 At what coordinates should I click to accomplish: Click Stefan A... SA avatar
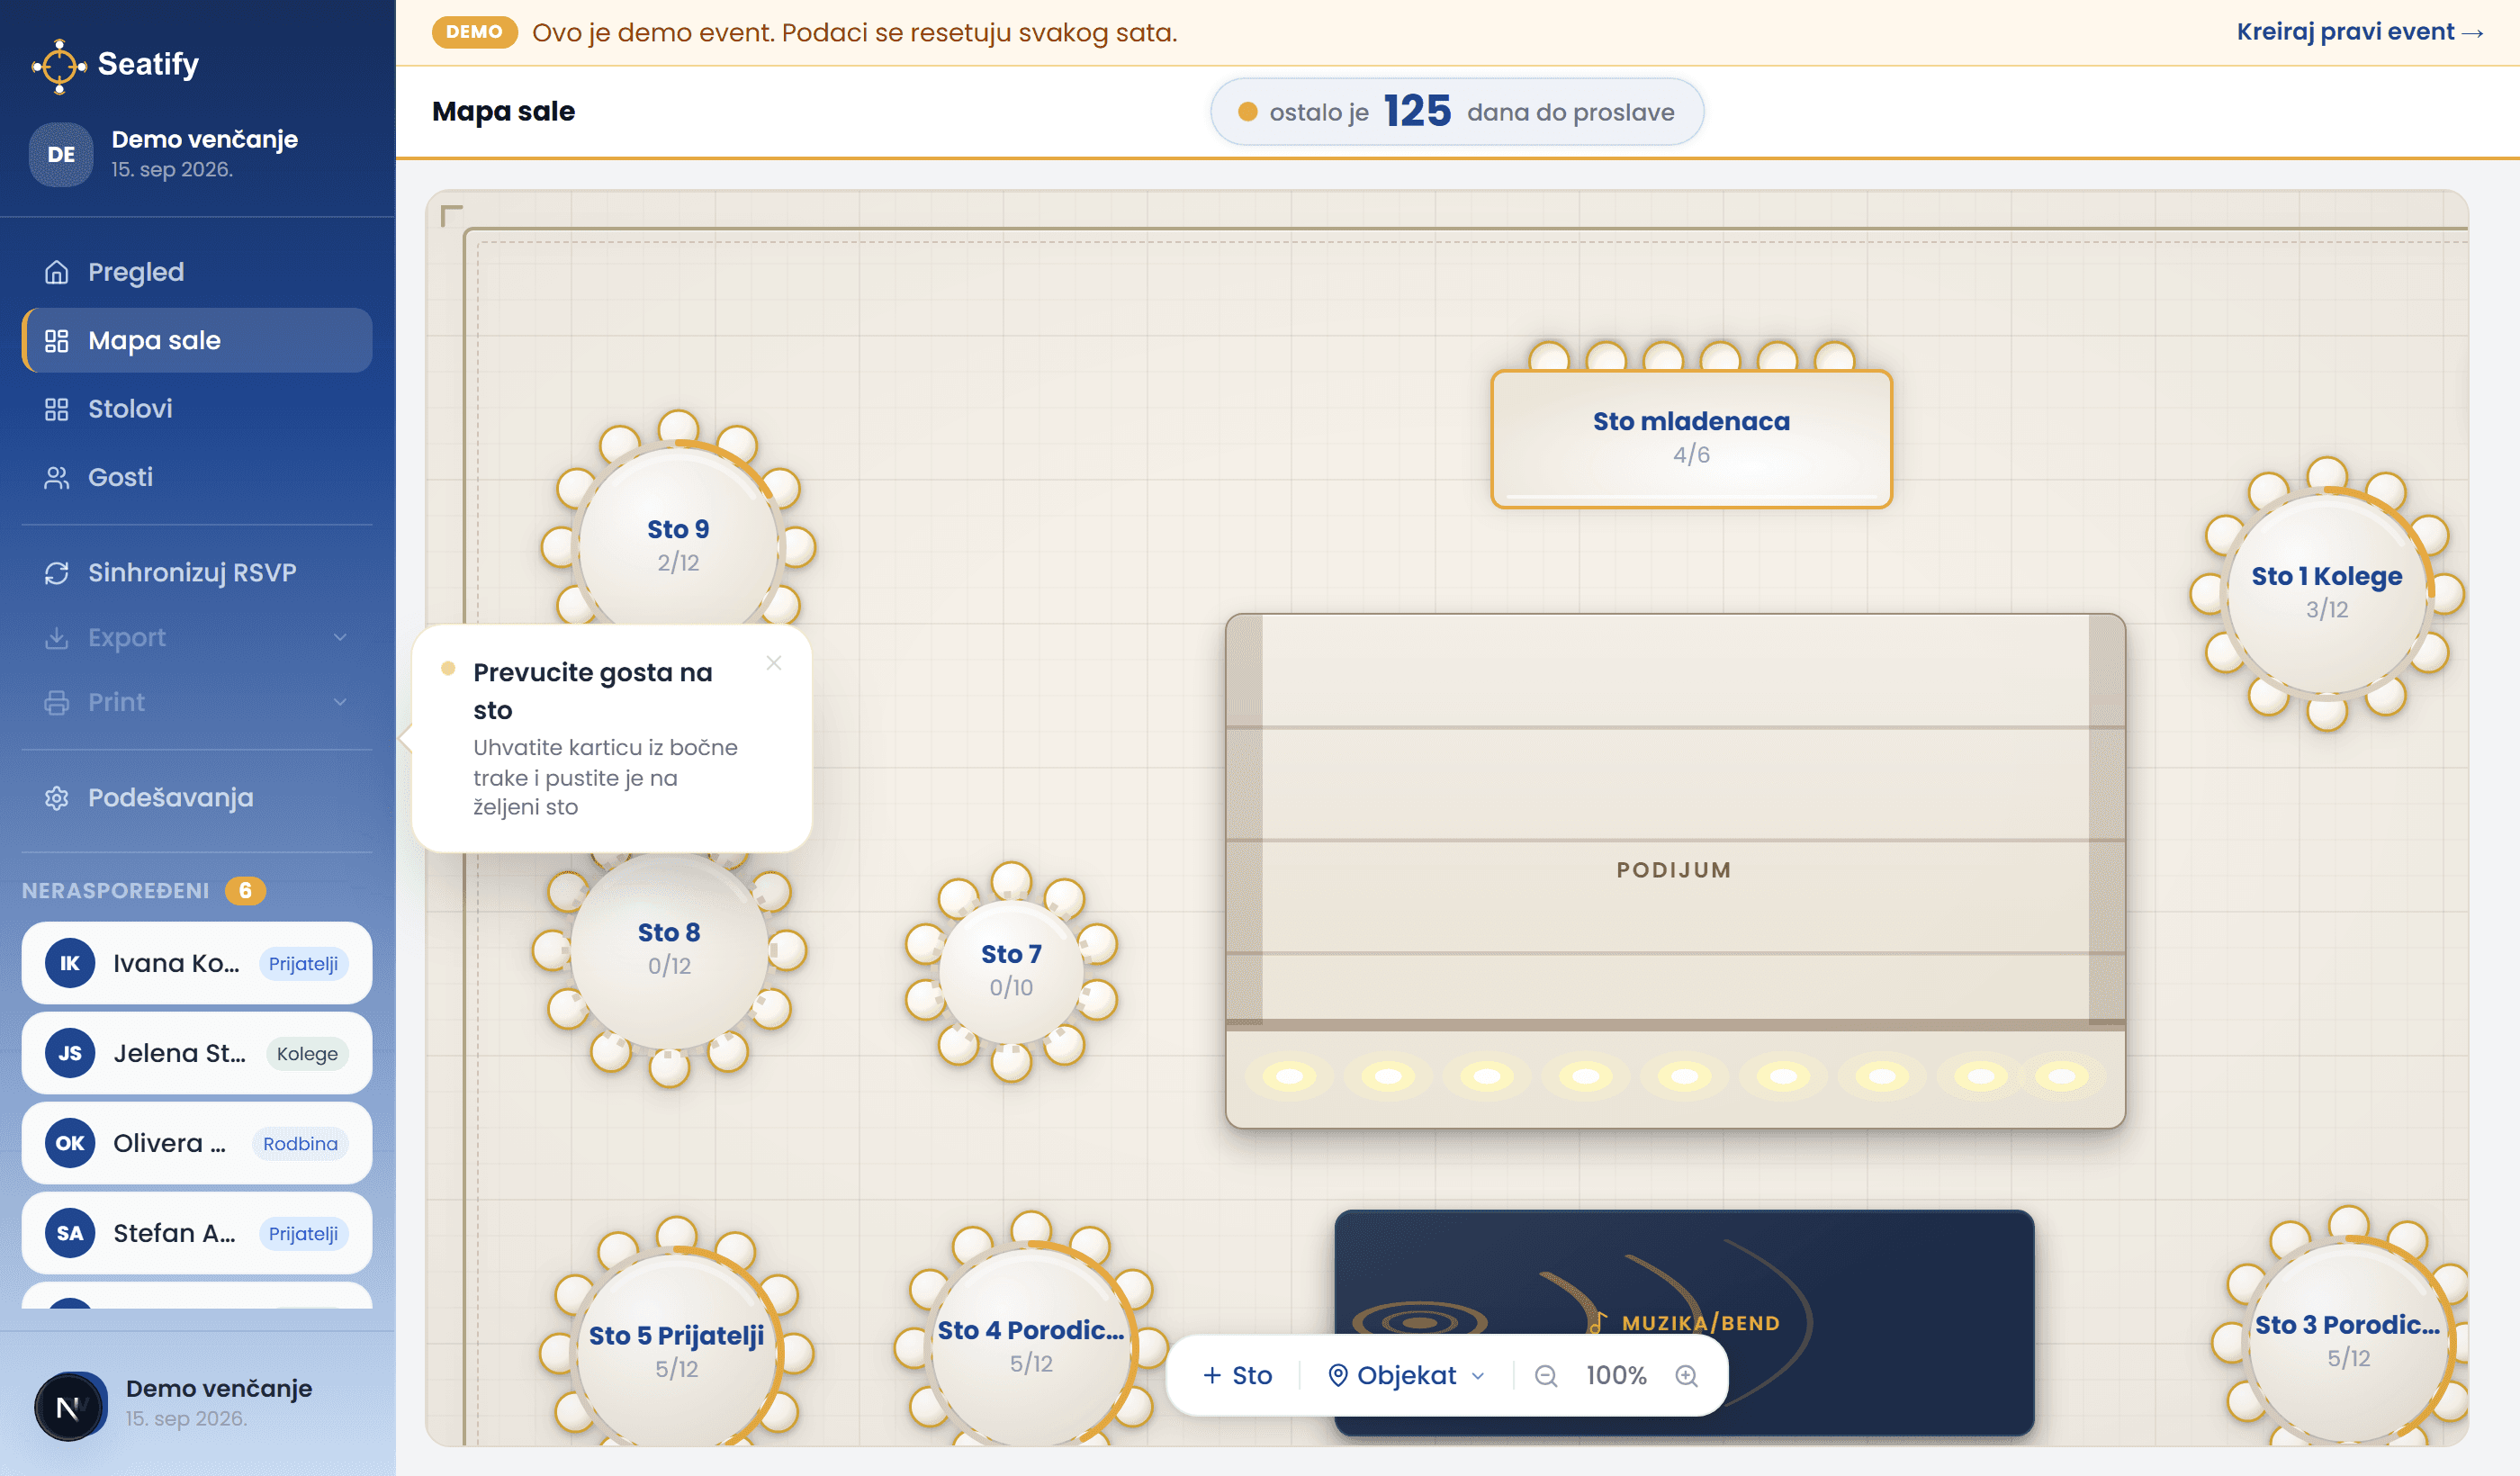pos(70,1233)
